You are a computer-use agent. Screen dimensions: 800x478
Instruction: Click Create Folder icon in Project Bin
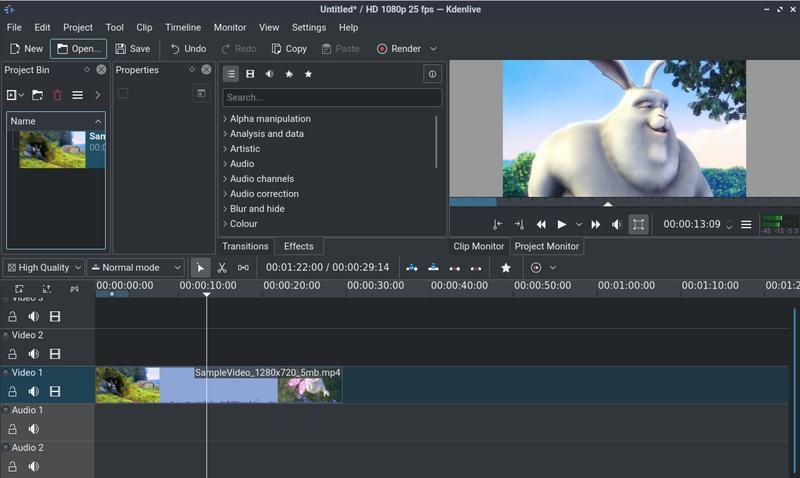click(x=37, y=95)
